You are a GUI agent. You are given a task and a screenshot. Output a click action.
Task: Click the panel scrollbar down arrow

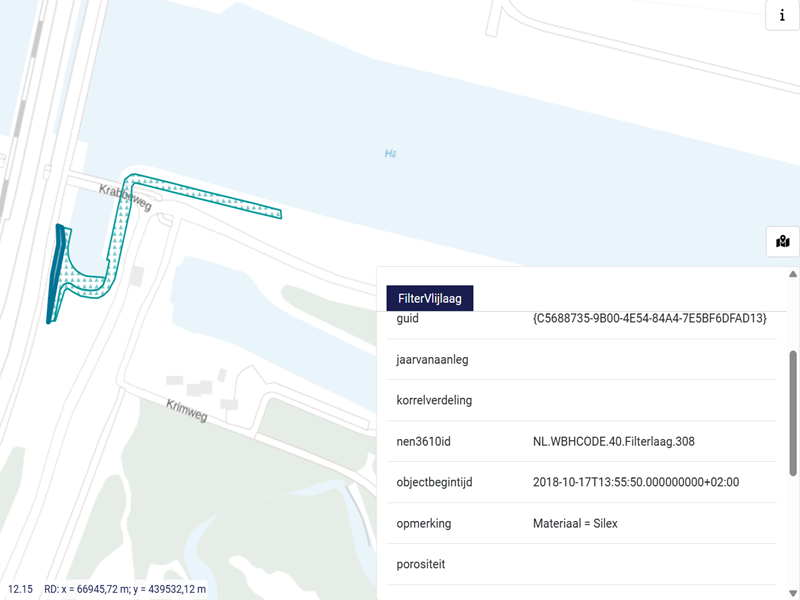tap(793, 592)
